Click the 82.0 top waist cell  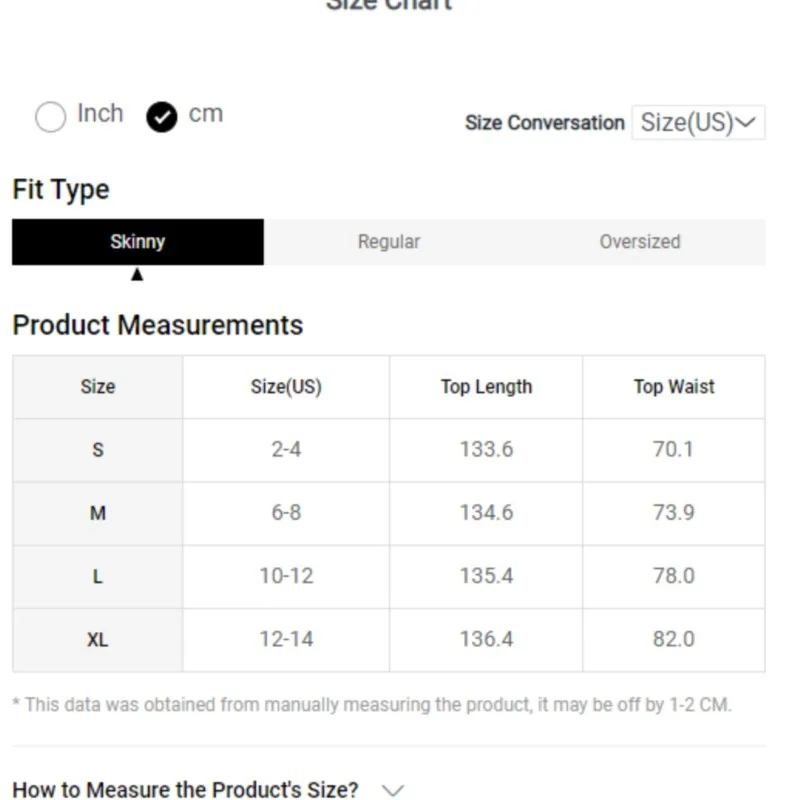tap(674, 640)
